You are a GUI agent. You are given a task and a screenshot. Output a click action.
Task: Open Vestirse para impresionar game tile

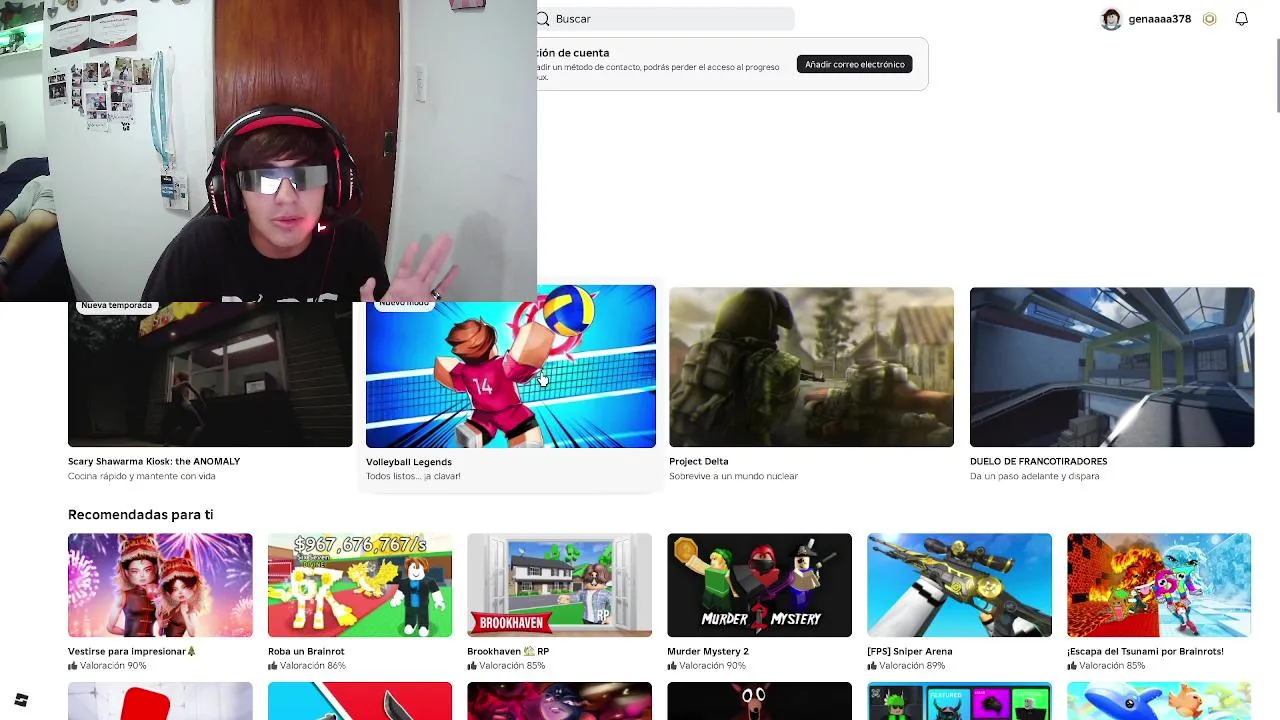click(160, 585)
